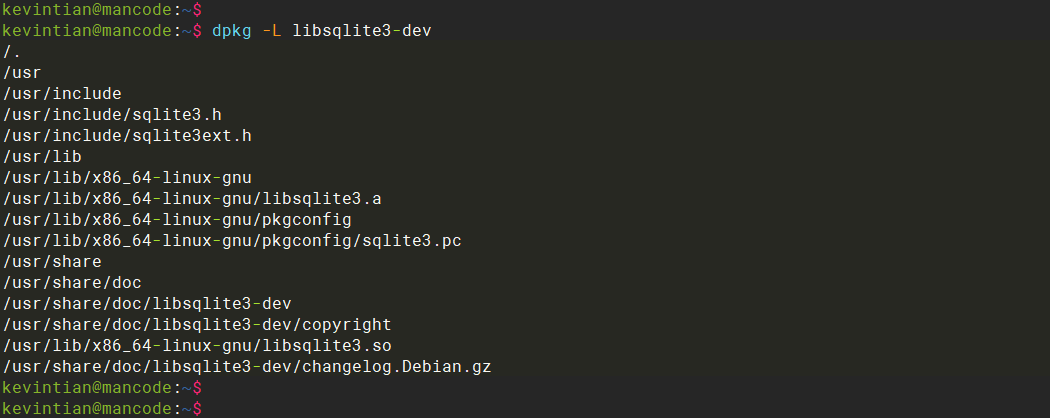Viewport: 1050px width, 418px height.
Task: Click the standalone /usr/include output line
Action: [x=62, y=94]
